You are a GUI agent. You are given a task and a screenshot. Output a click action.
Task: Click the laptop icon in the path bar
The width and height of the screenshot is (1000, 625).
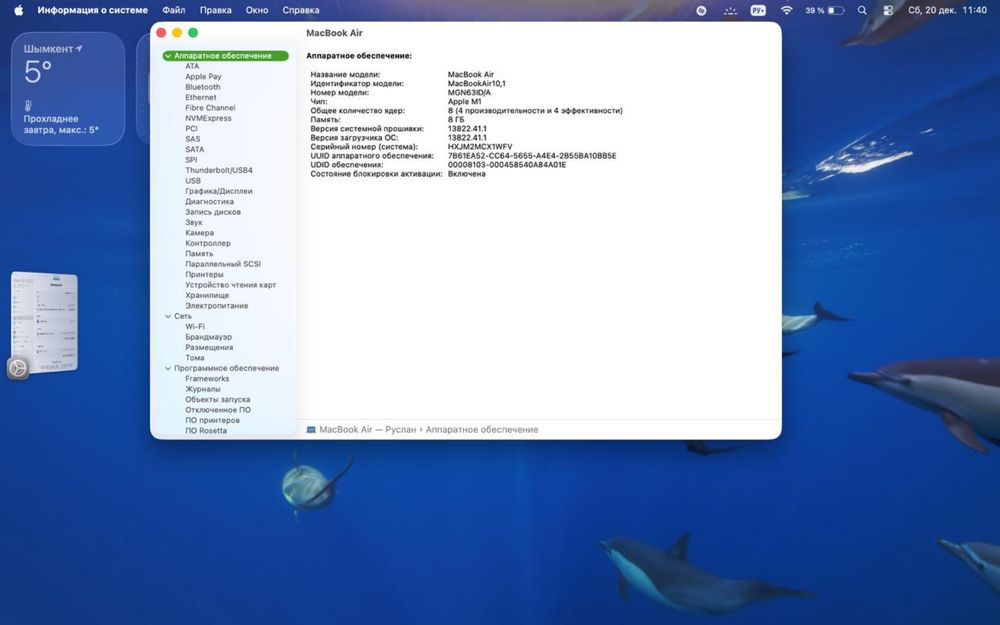pos(311,430)
